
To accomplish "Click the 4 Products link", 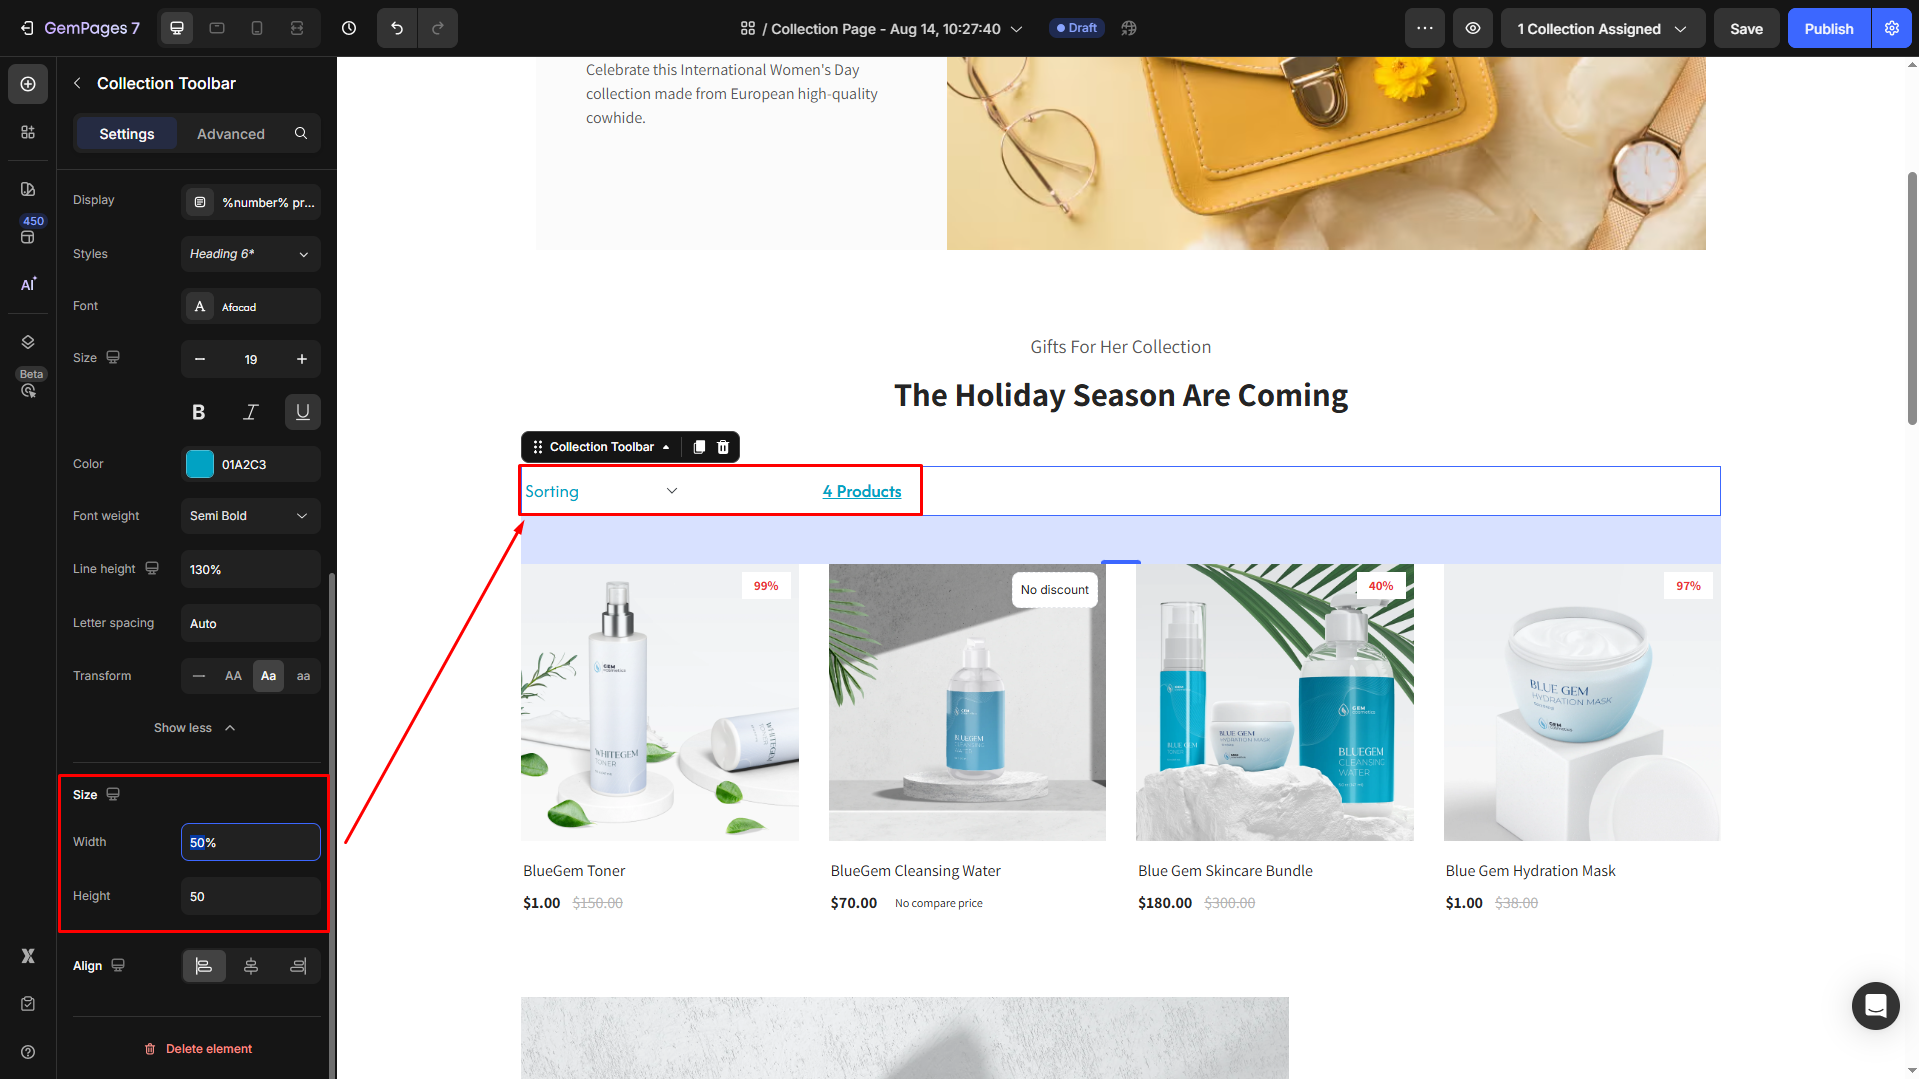I will (x=862, y=491).
